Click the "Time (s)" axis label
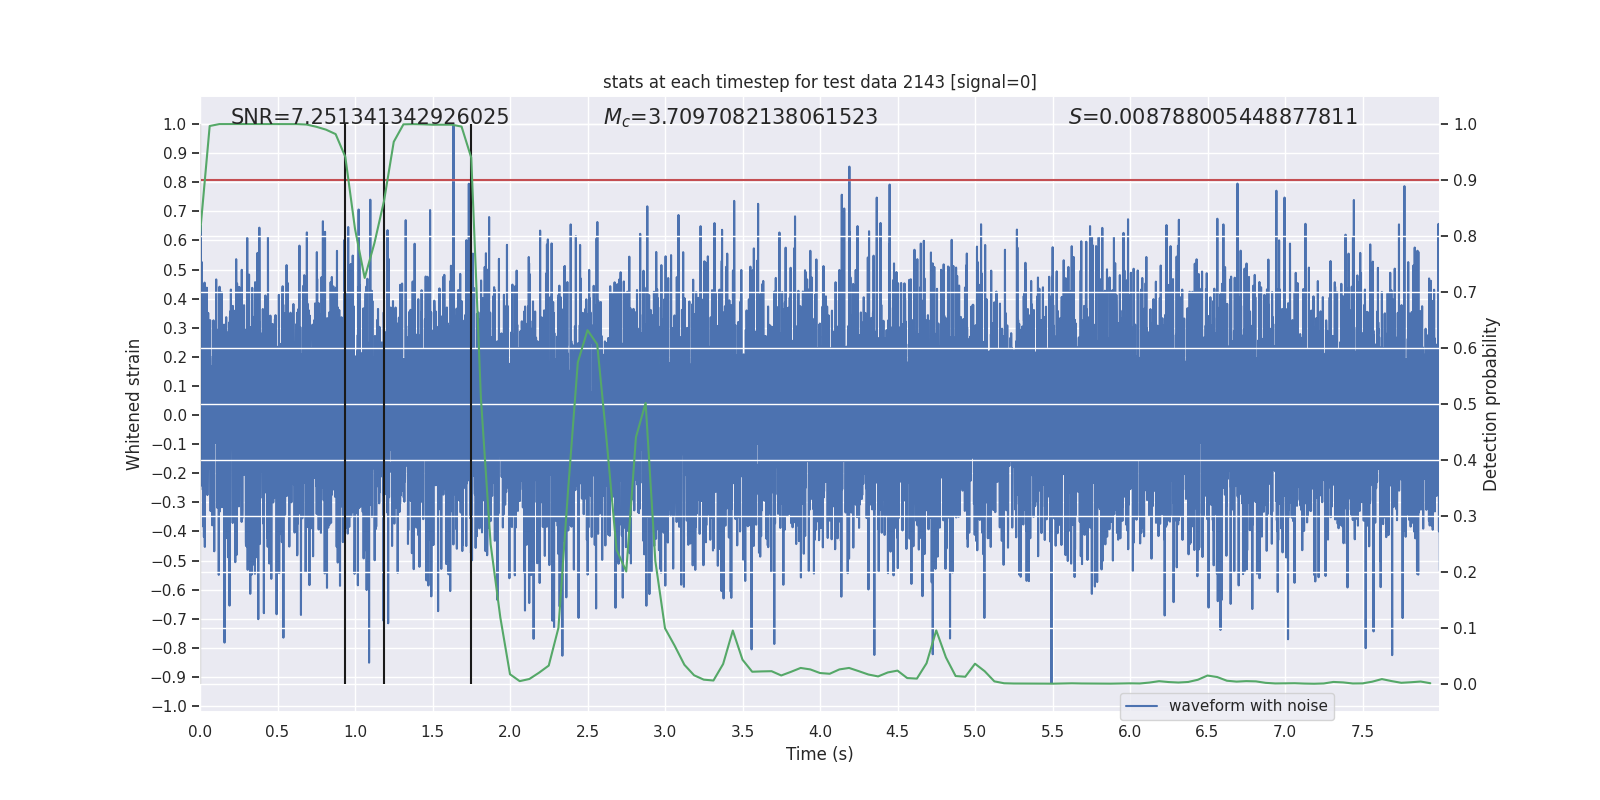1600x800 pixels. point(820,754)
